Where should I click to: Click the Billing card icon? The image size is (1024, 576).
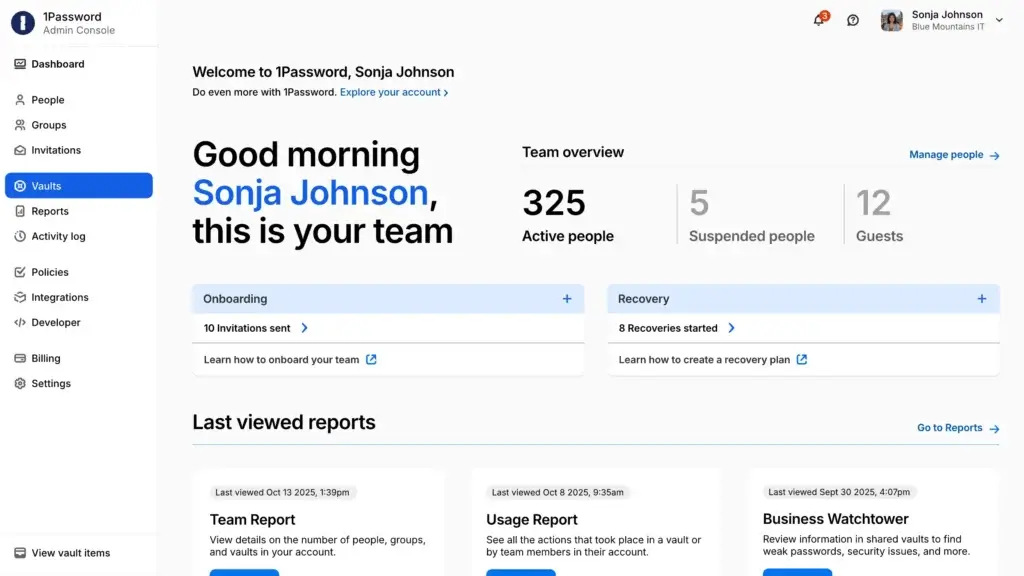20,359
